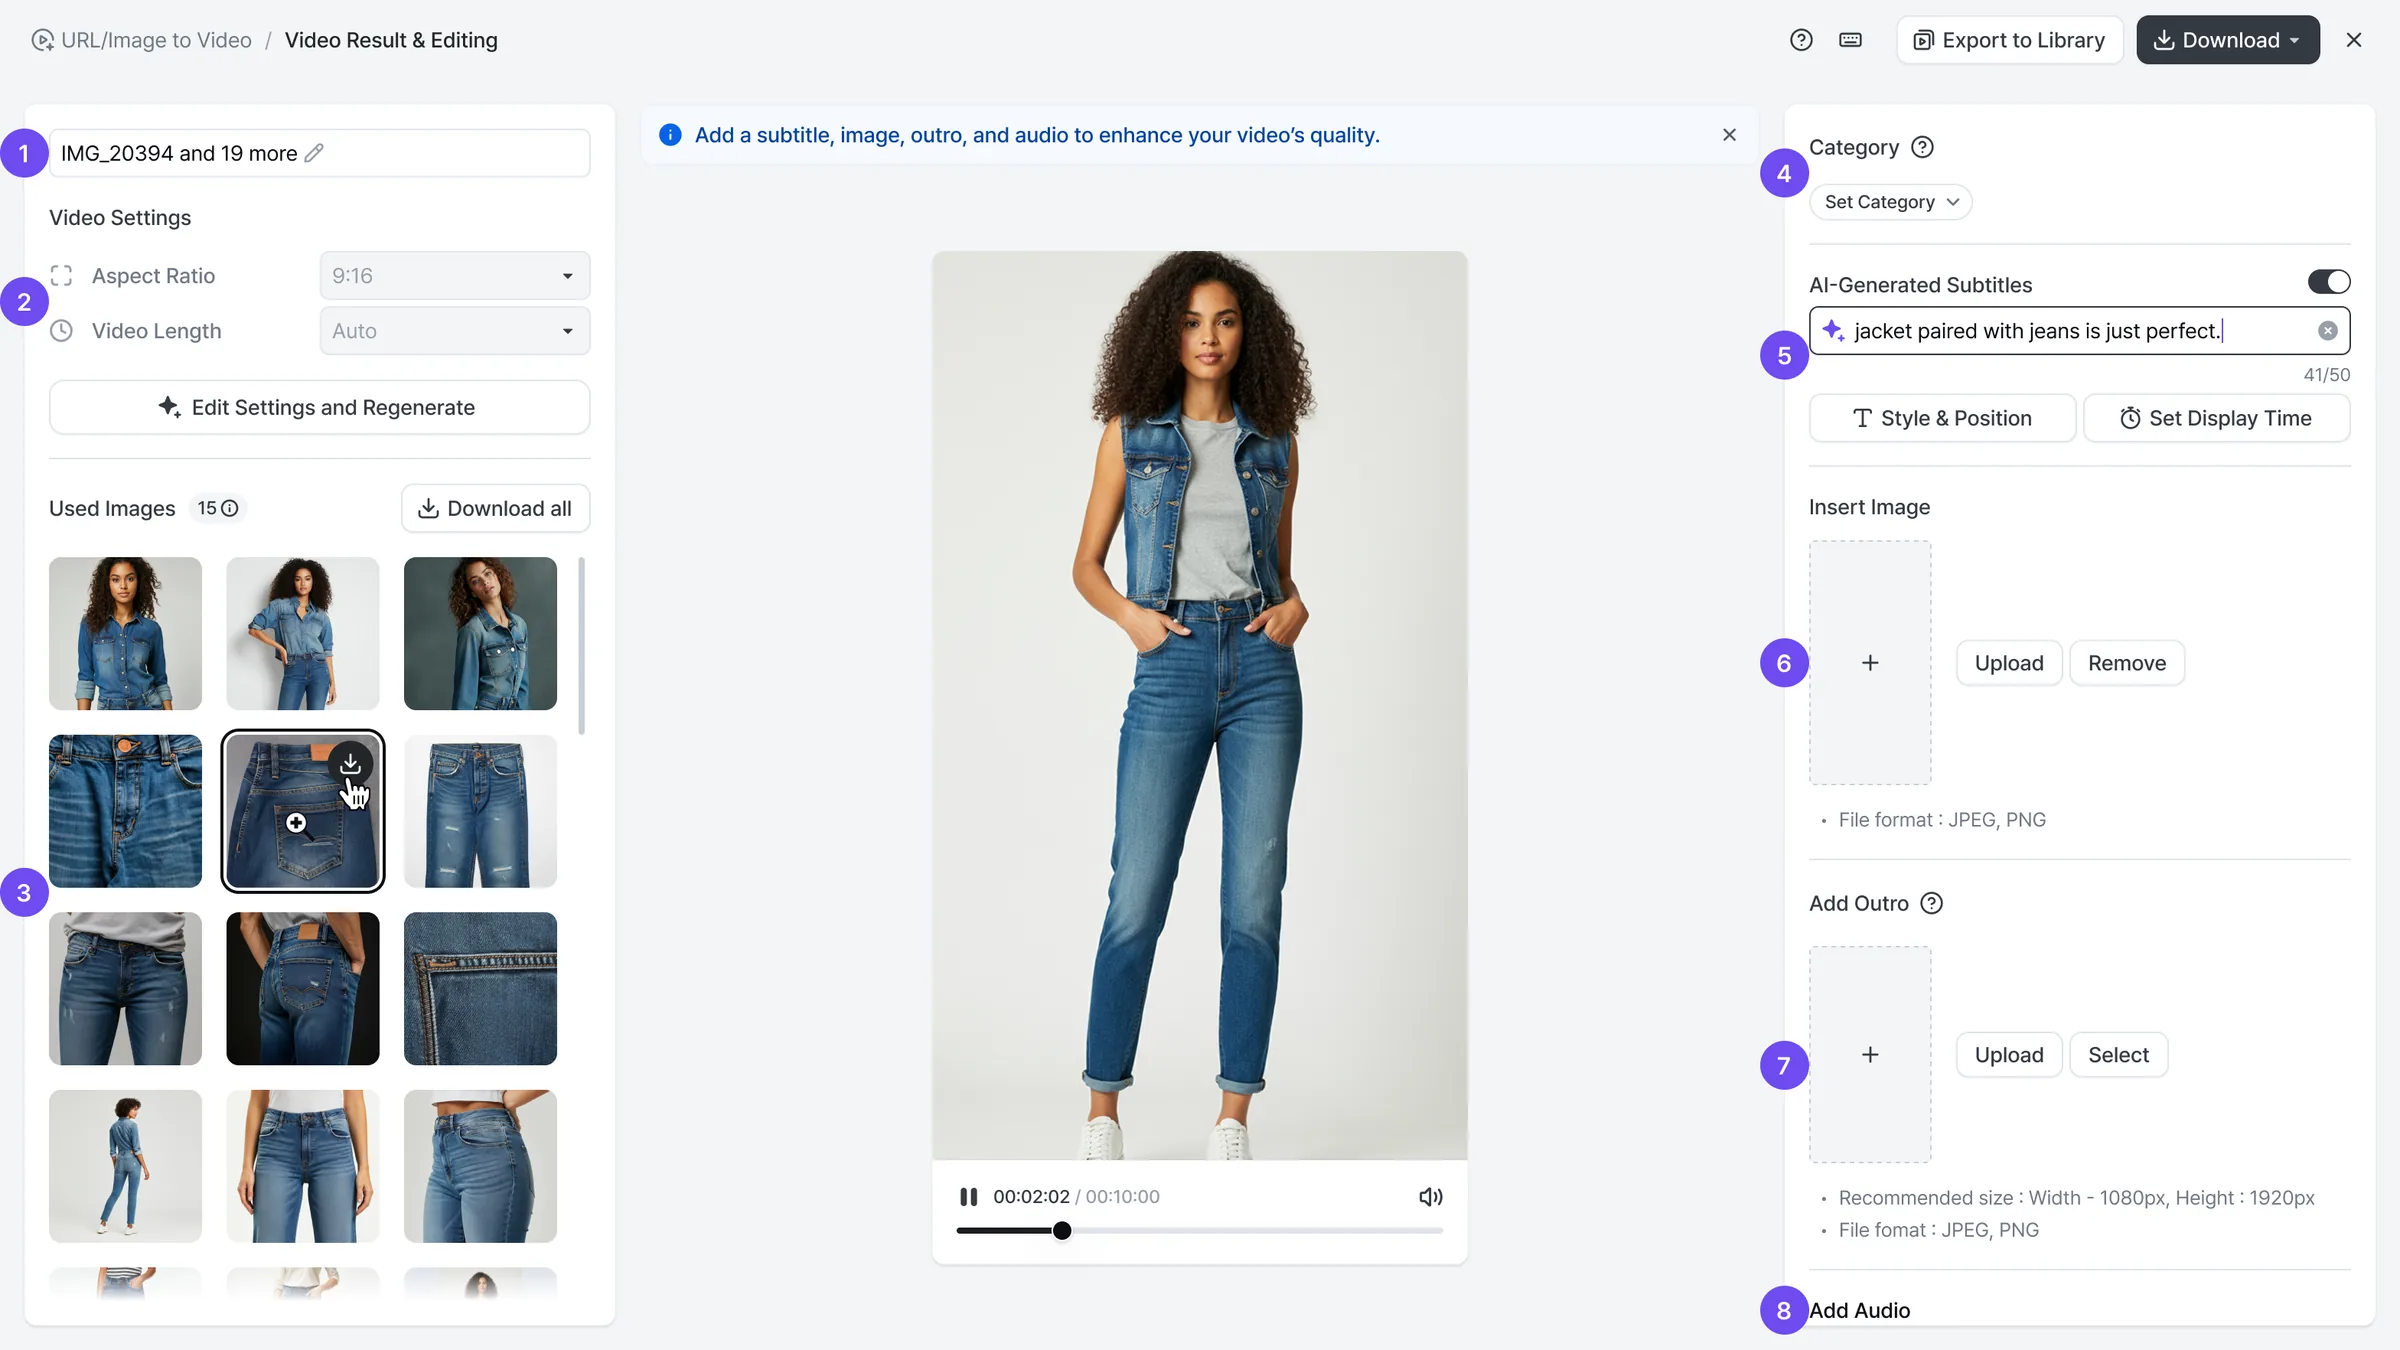Select first thumbnail of woman in denim shirt
The width and height of the screenshot is (2400, 1350).
click(125, 634)
